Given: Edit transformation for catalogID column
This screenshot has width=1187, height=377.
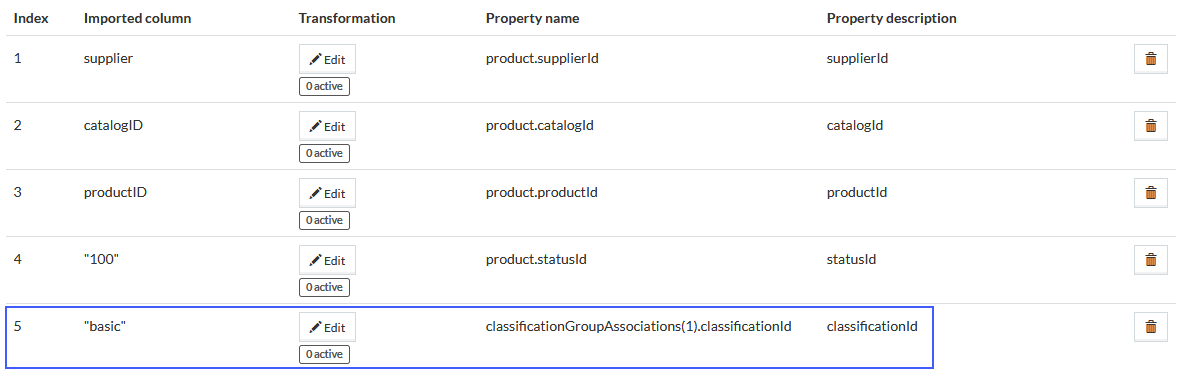Looking at the screenshot, I should (327, 126).
